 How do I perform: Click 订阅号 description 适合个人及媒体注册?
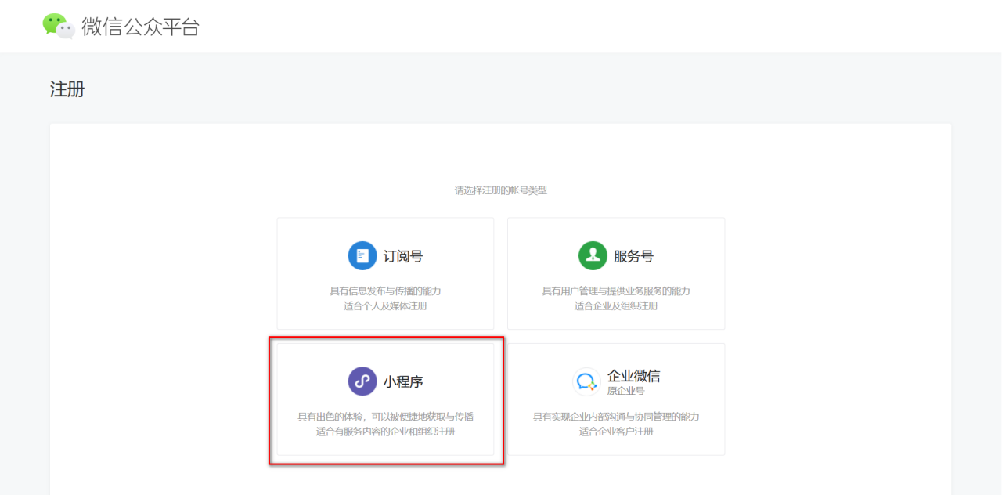coord(385,306)
